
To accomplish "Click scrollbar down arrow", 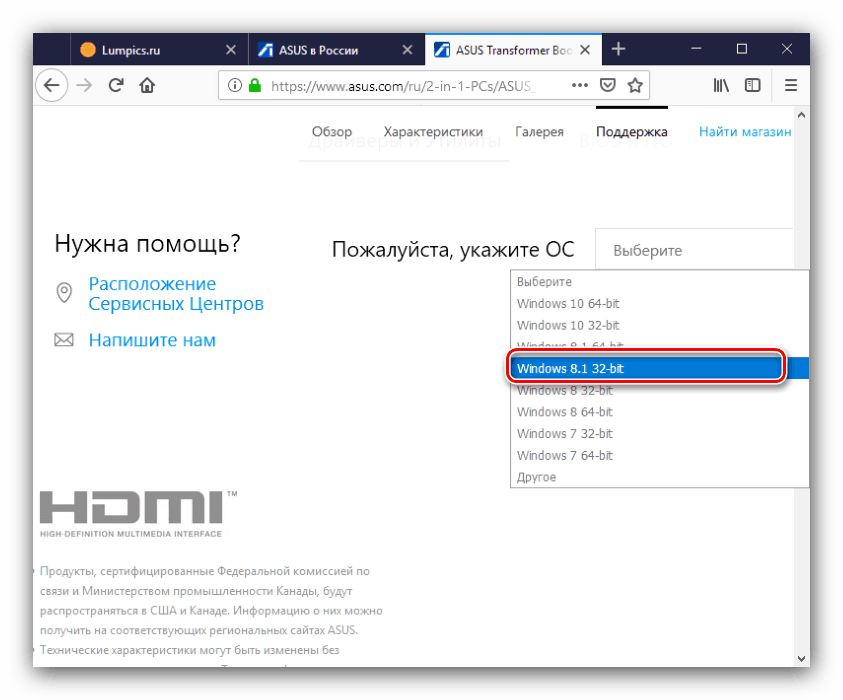I will [x=801, y=659].
